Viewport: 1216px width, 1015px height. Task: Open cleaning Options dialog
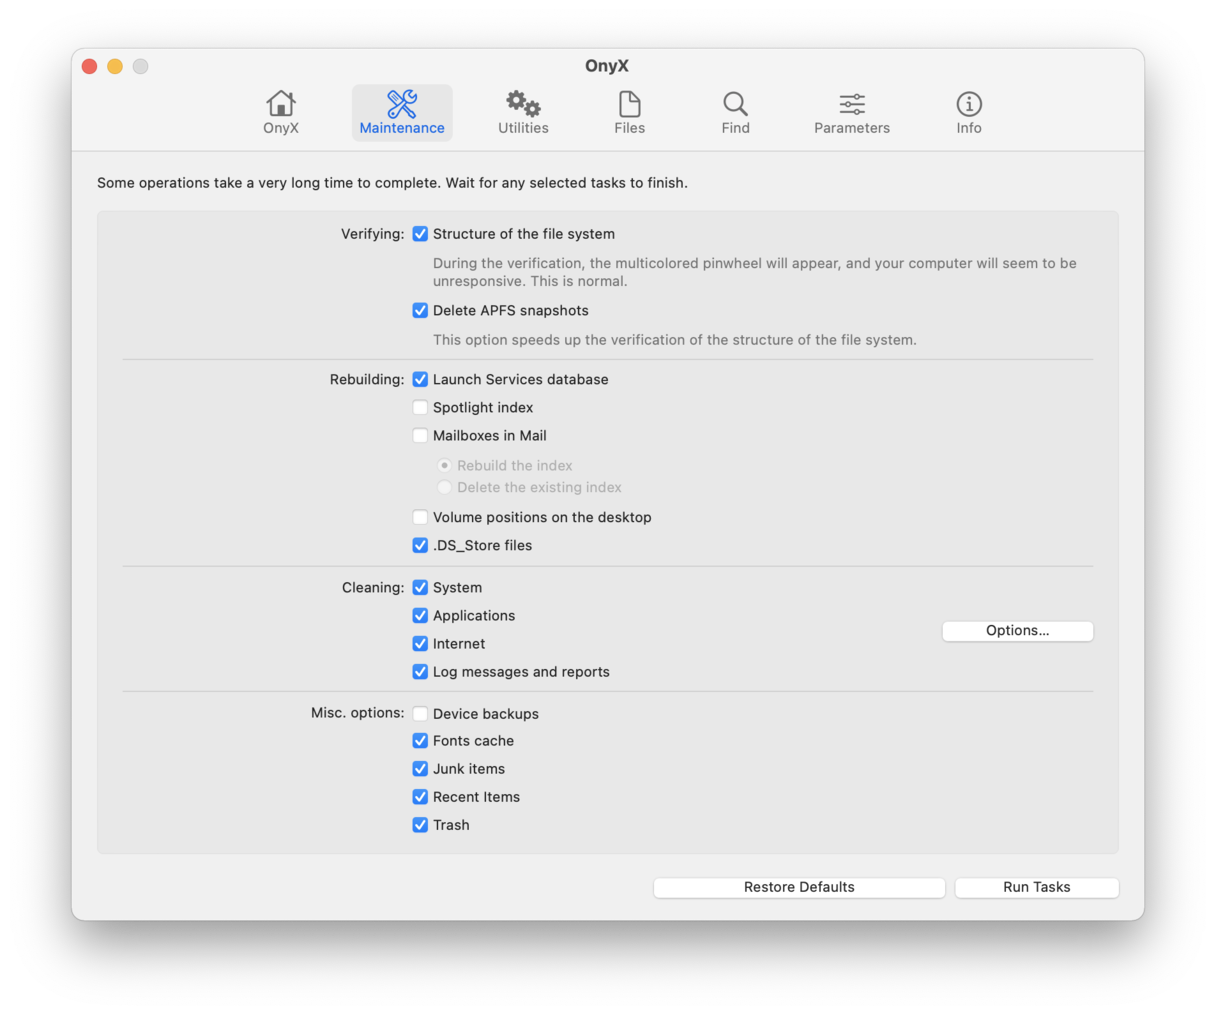click(1017, 631)
